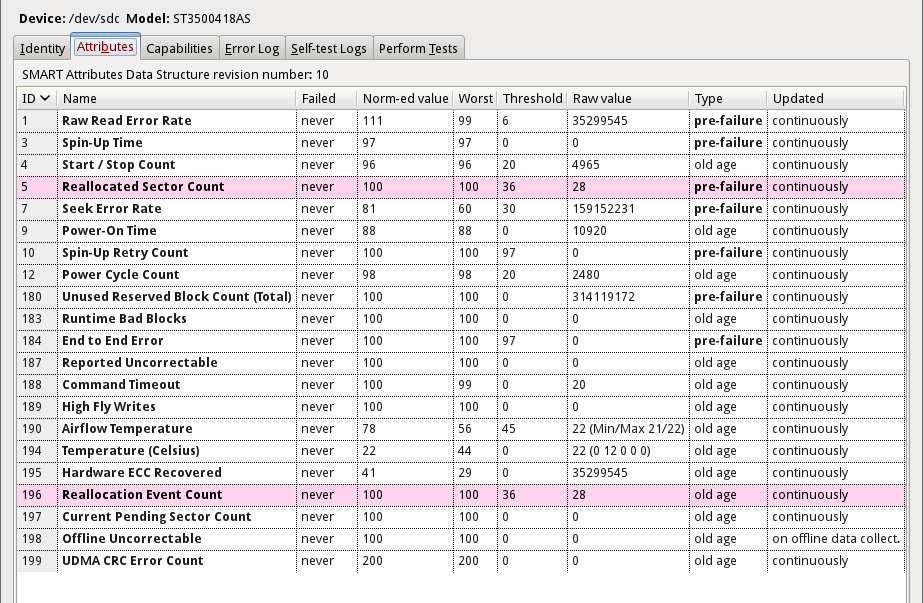Select the Reallocation Event Count row
Viewport: 923px width, 603px height.
142,495
